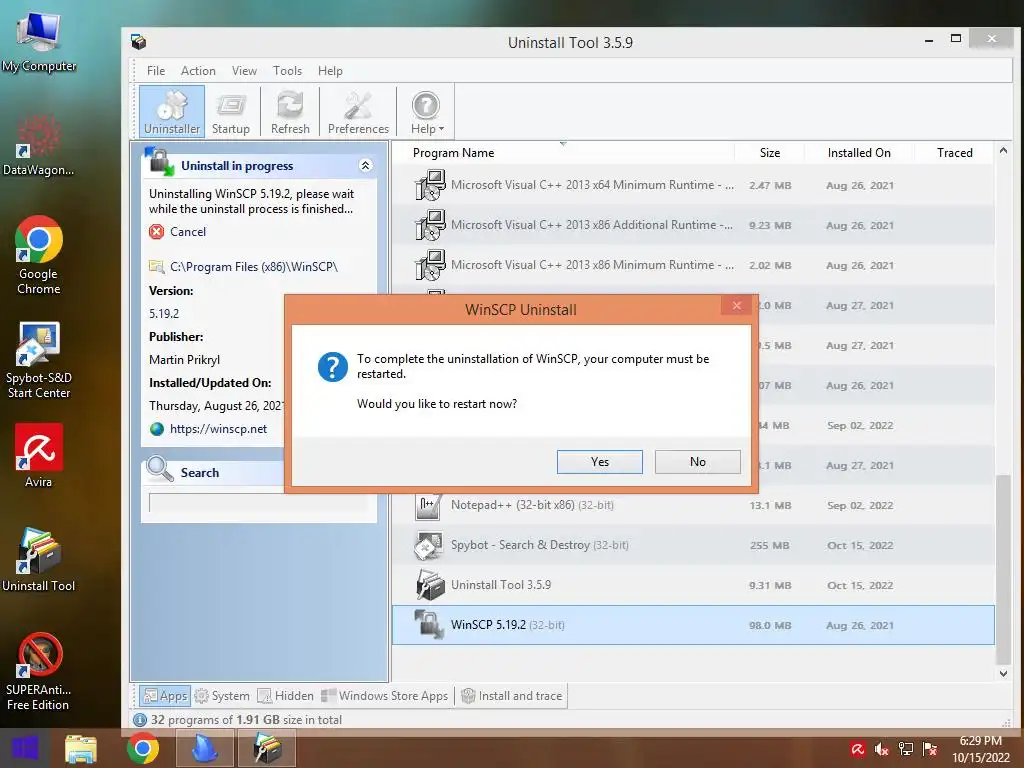1024x768 pixels.
Task: Click the WinSCP program icon in list
Action: [429, 624]
